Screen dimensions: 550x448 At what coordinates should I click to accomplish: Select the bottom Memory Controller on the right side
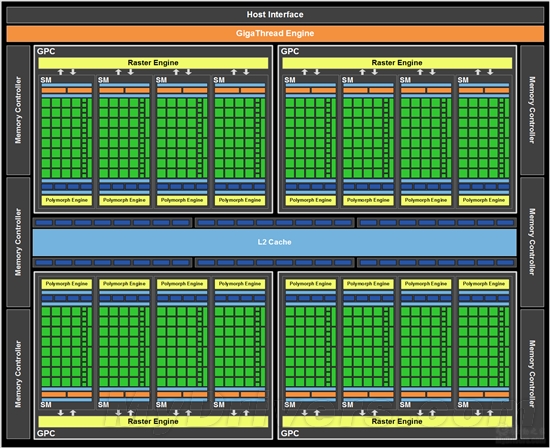532,374
